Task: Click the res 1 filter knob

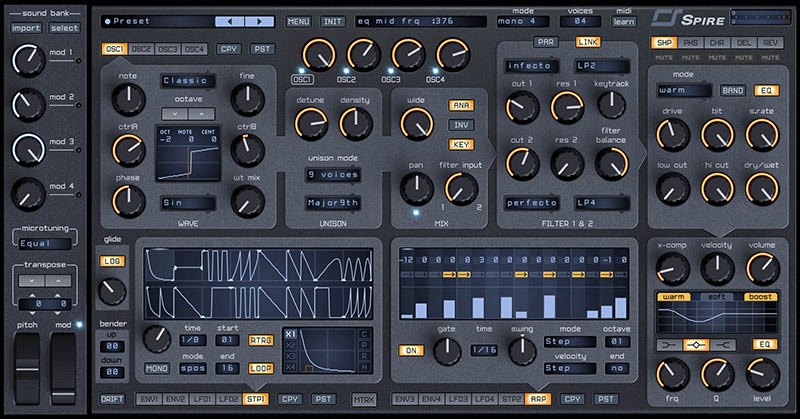Action: click(567, 107)
